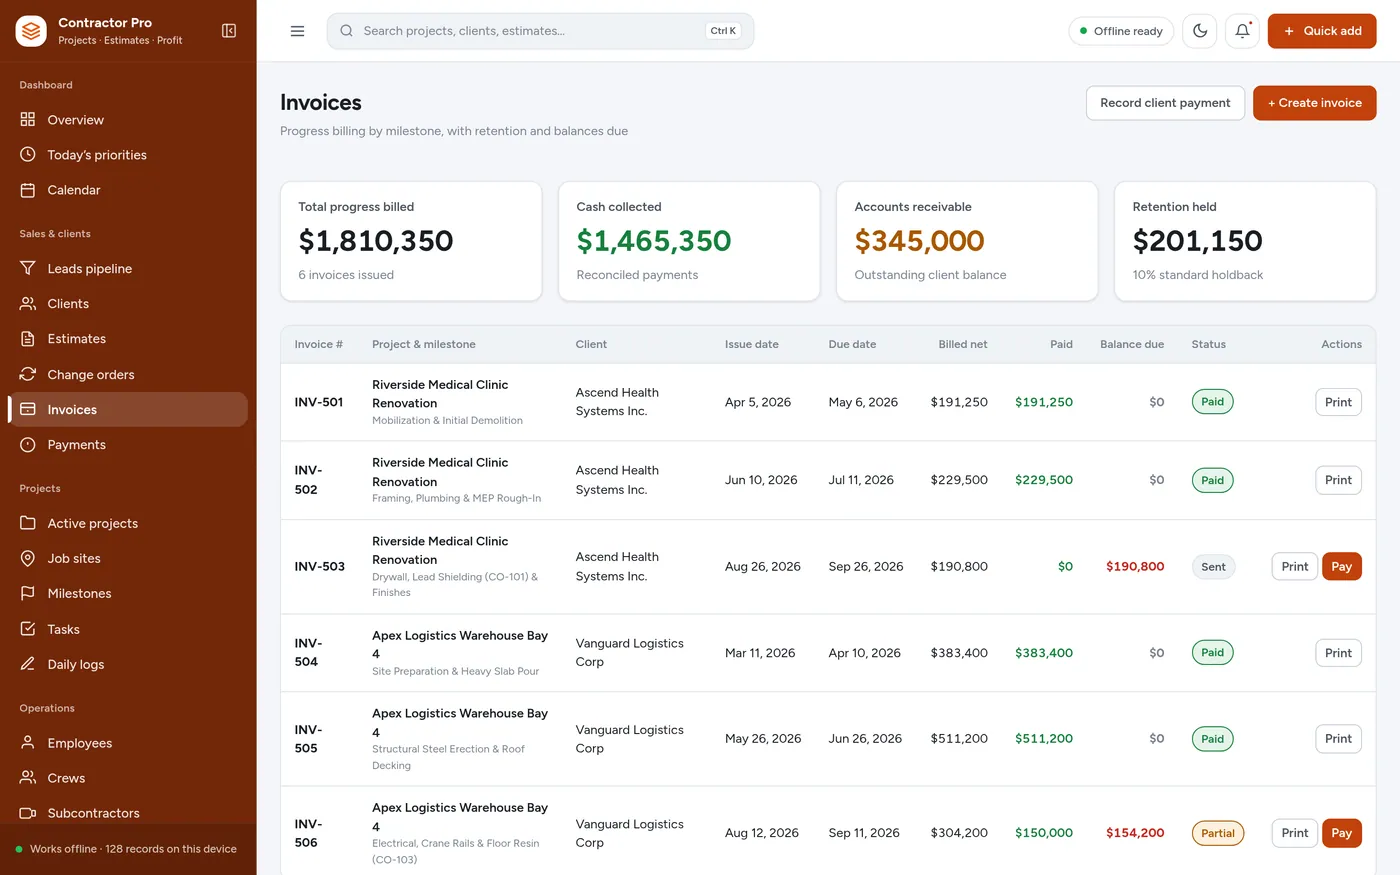Open Crews sidebar item

128,778
